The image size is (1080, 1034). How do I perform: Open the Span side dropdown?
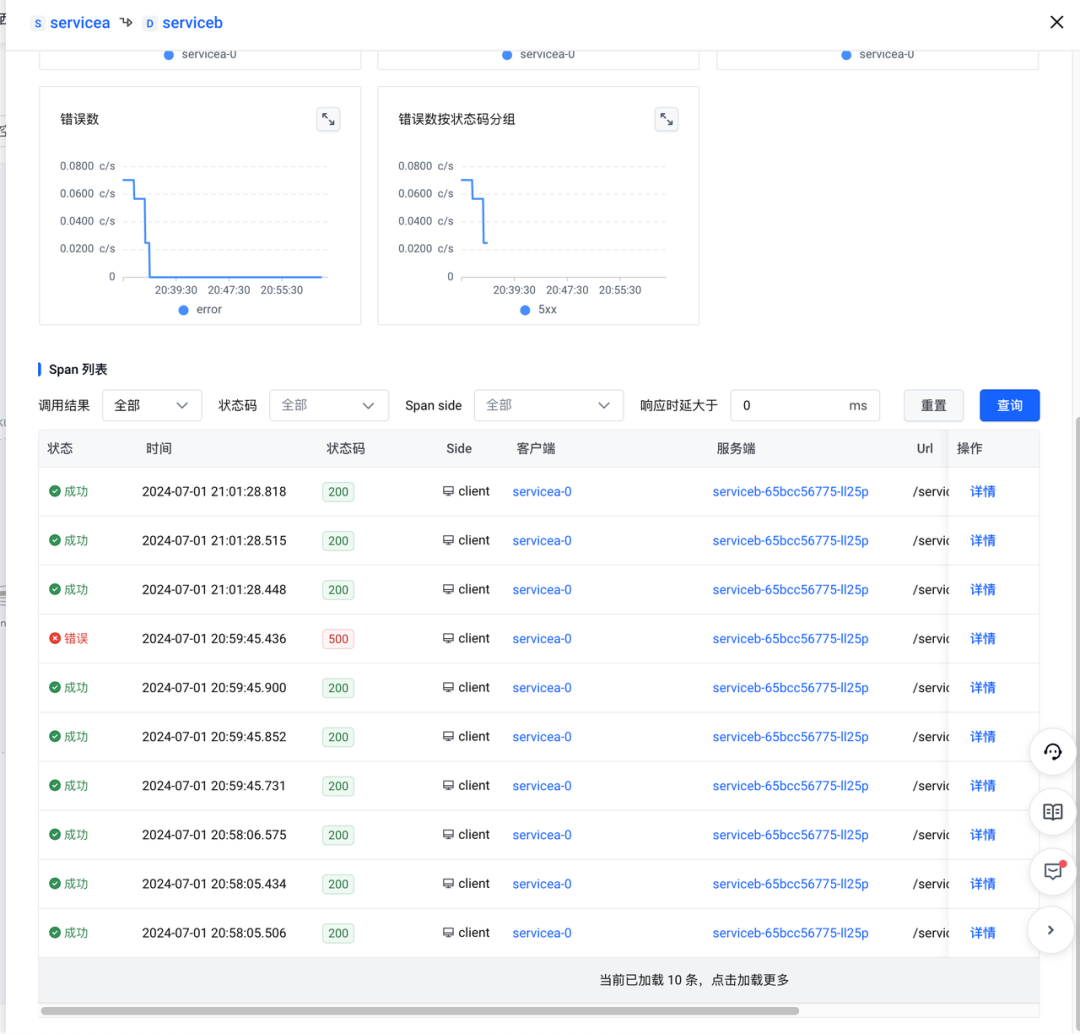pyautogui.click(x=548, y=405)
